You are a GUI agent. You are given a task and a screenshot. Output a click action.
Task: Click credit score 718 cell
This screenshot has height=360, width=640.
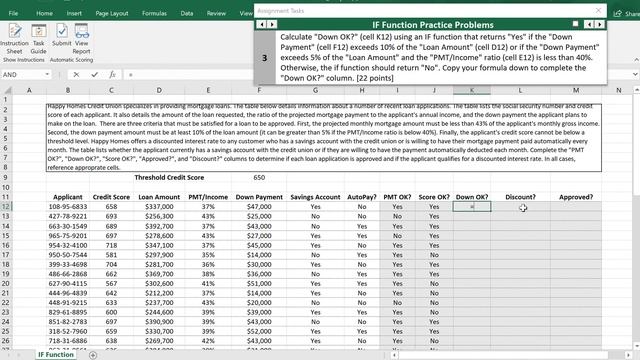click(x=111, y=245)
